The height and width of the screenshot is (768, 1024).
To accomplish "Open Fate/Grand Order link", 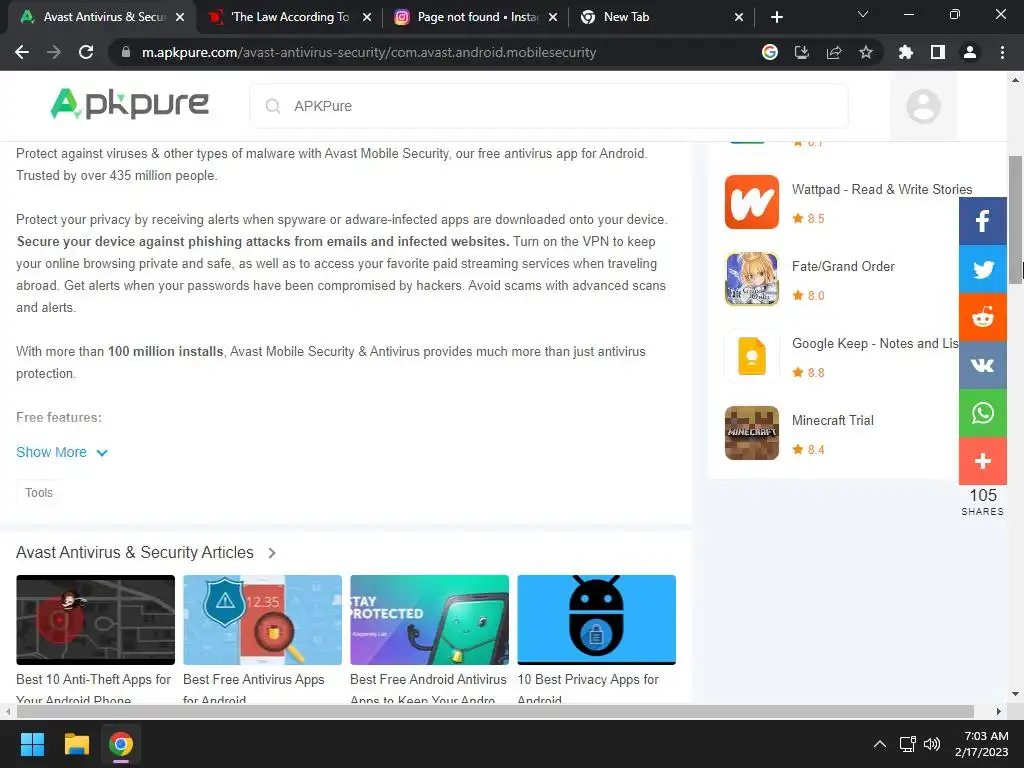I will click(843, 266).
